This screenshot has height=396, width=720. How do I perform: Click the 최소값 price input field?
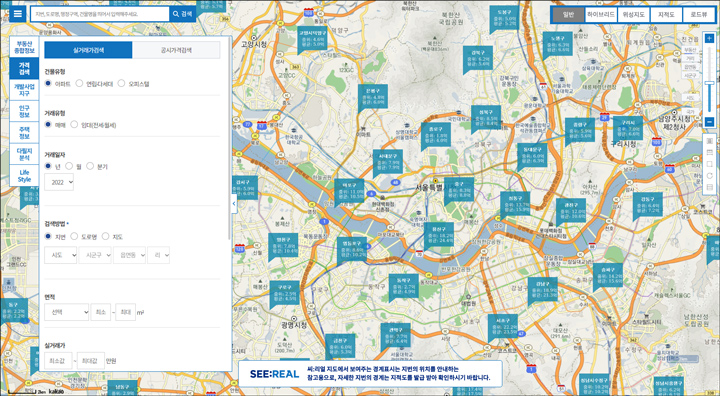[58, 361]
